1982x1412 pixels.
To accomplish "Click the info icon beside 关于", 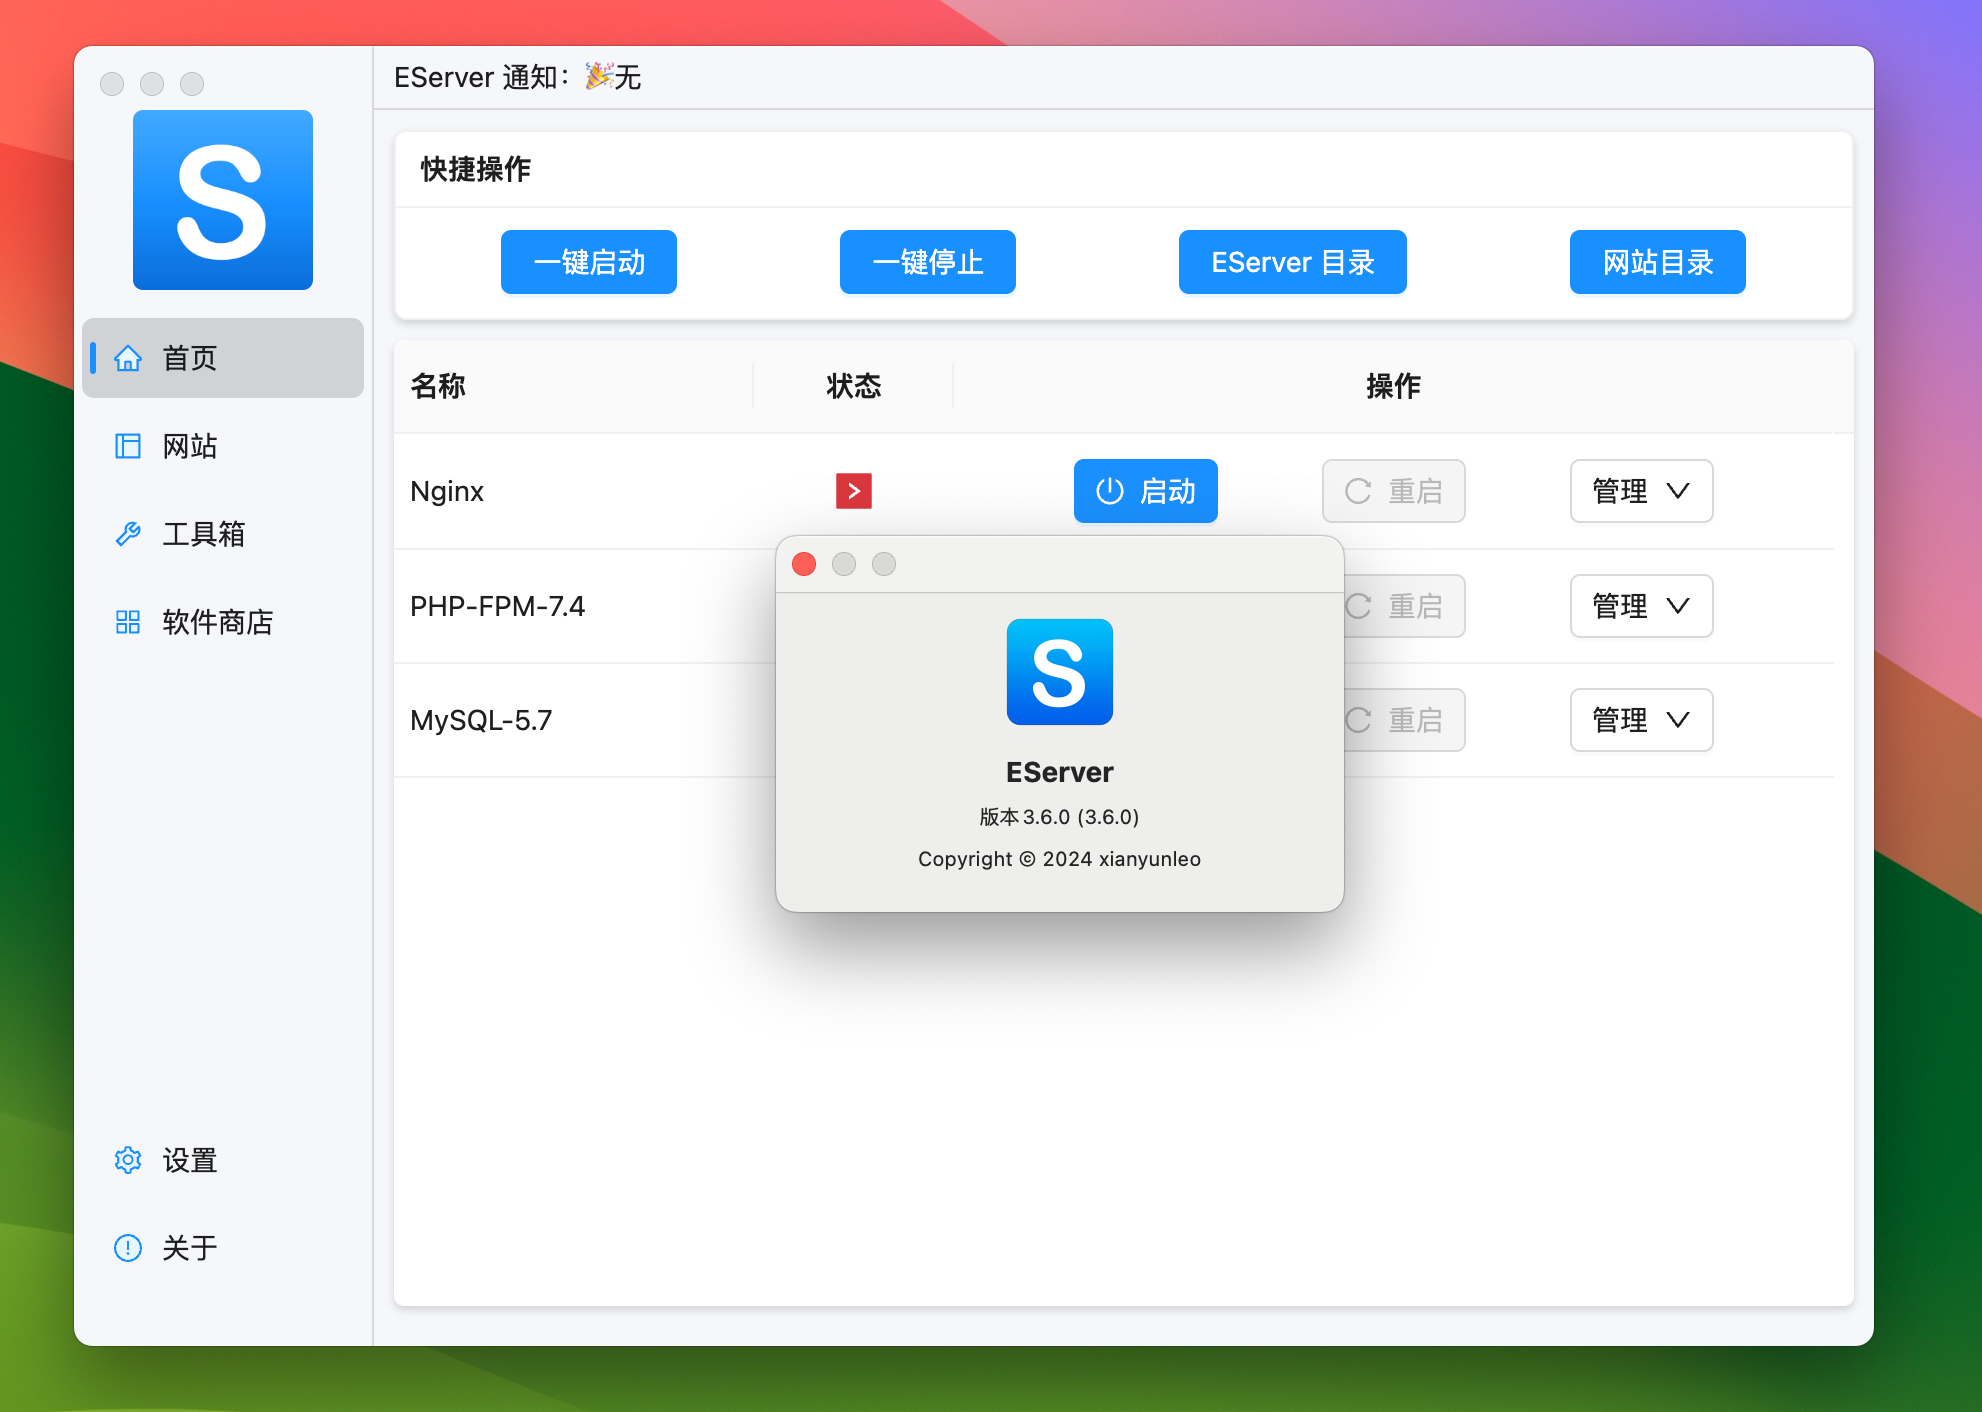I will click(x=128, y=1248).
